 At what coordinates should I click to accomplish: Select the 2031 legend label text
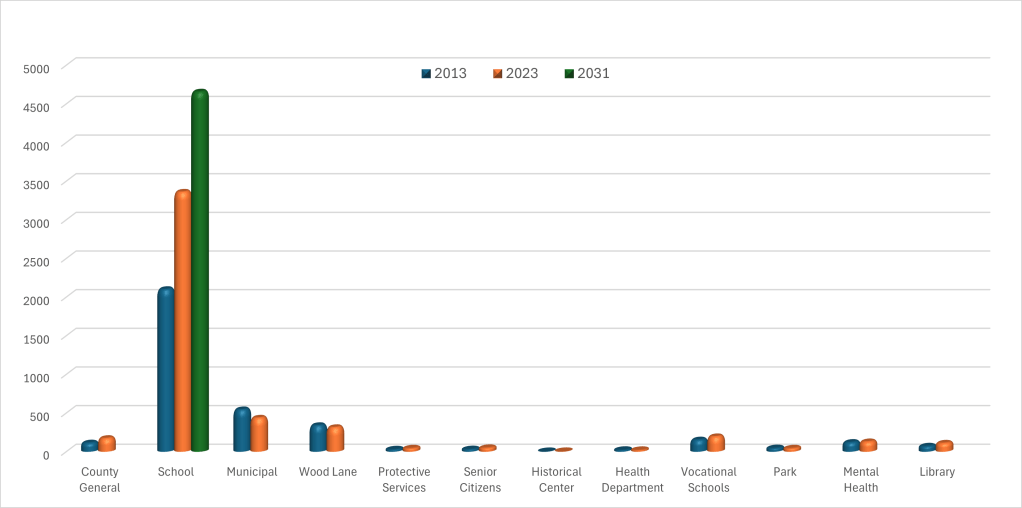pyautogui.click(x=593, y=74)
